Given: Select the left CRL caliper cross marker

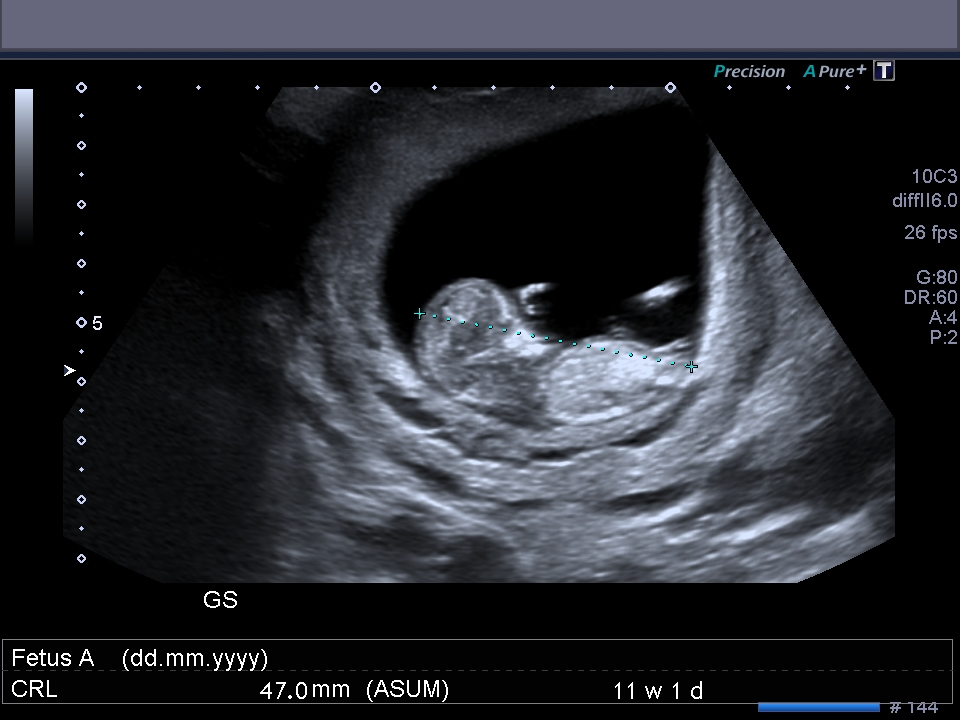Looking at the screenshot, I should coord(420,314).
